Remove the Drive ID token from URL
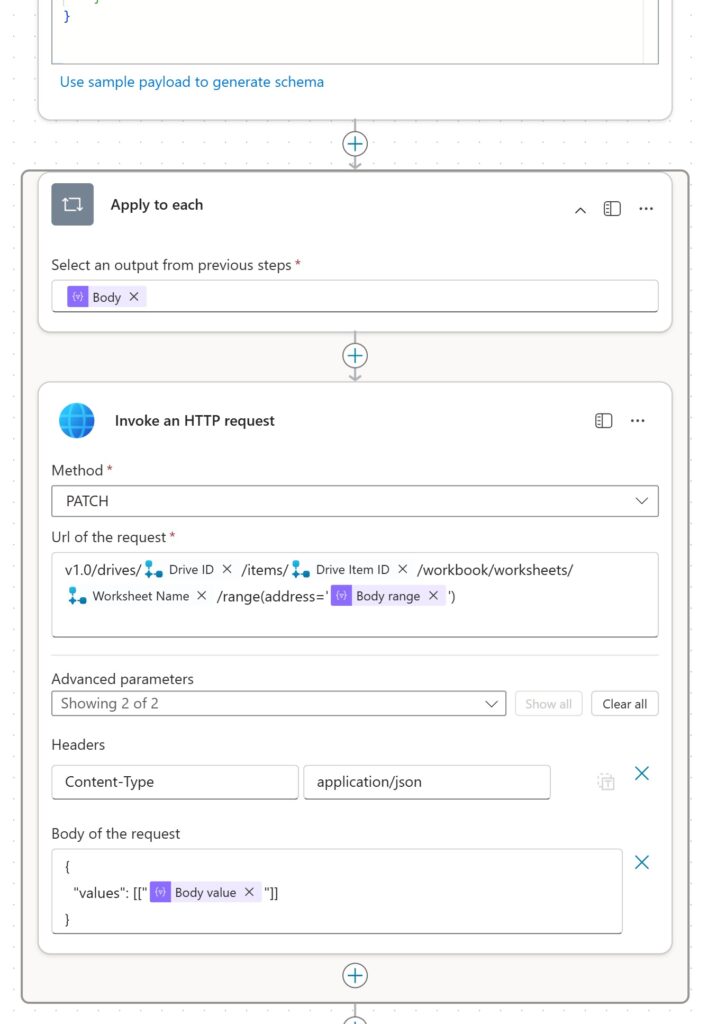708x1024 pixels. pos(227,569)
